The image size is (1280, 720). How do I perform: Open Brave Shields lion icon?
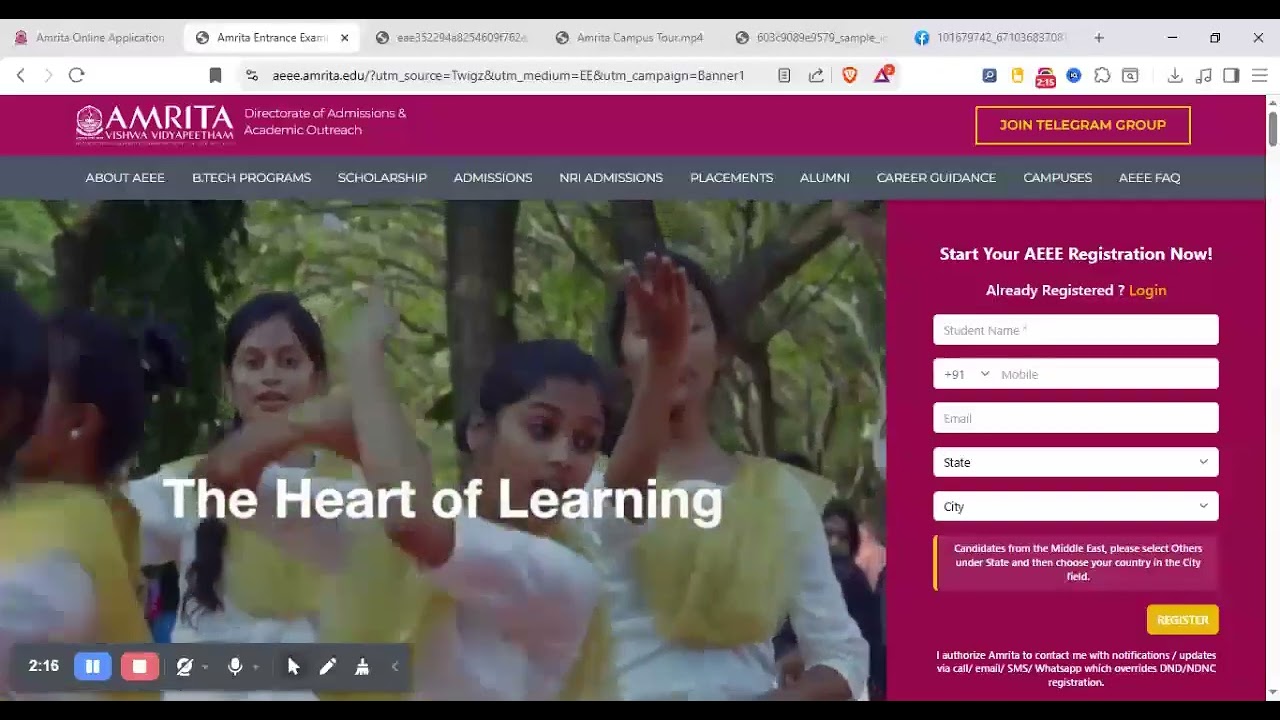pos(850,75)
